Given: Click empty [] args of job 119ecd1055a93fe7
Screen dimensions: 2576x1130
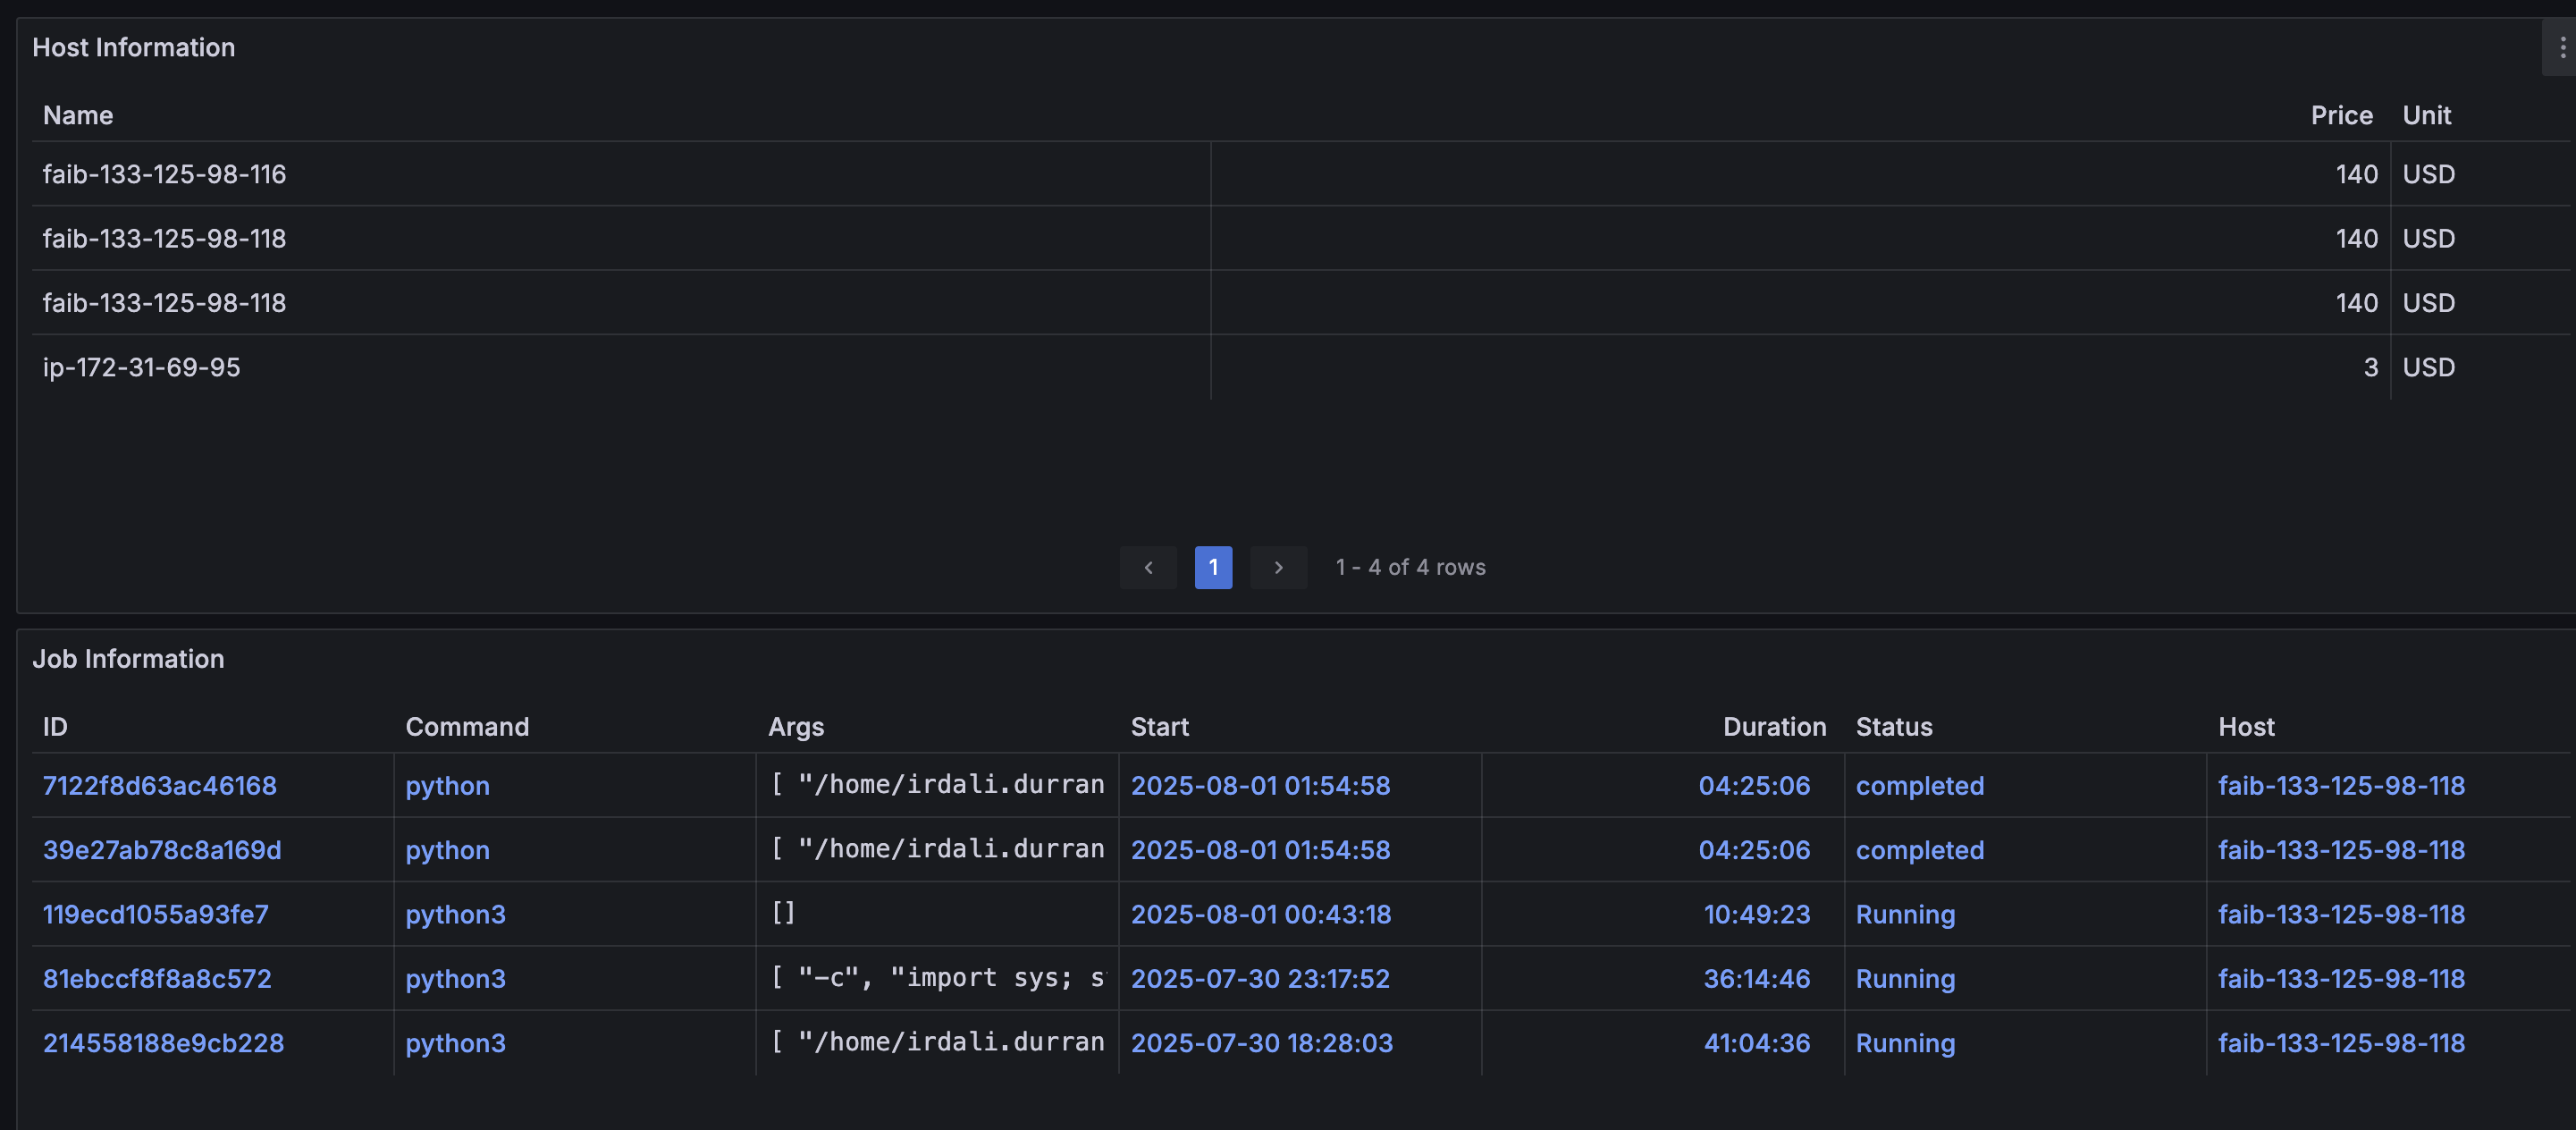Looking at the screenshot, I should click(783, 913).
